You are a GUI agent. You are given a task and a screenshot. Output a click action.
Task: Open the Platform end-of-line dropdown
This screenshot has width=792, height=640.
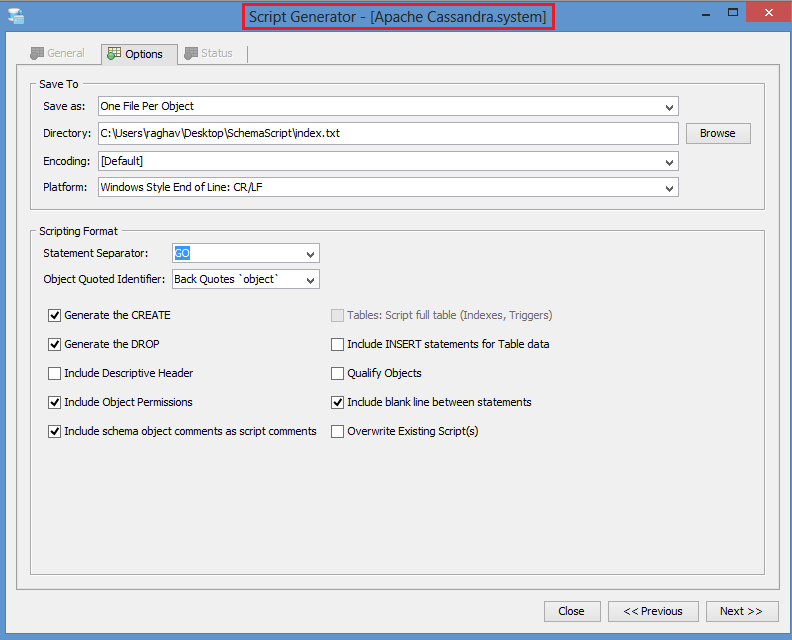[388, 187]
